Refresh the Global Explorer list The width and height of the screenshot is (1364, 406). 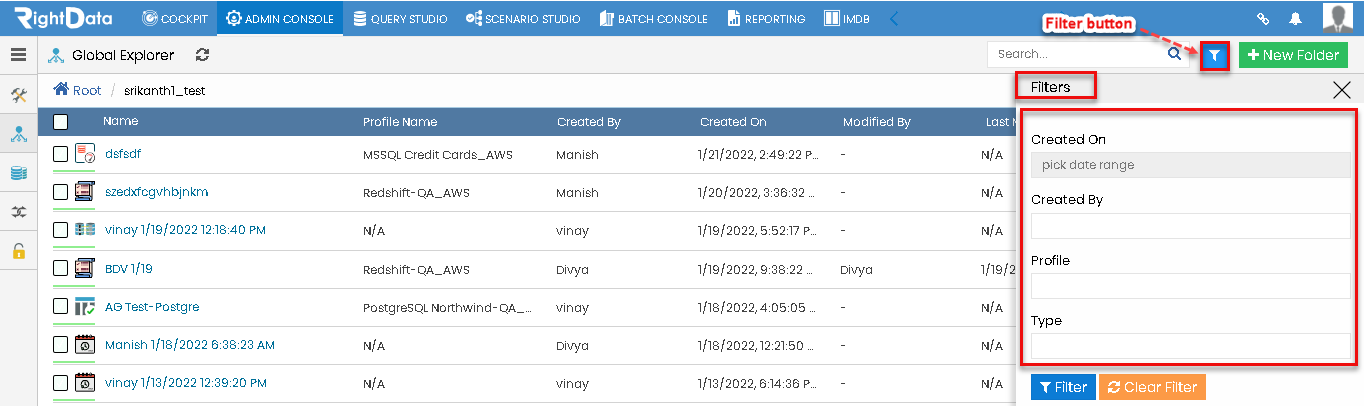coord(203,56)
